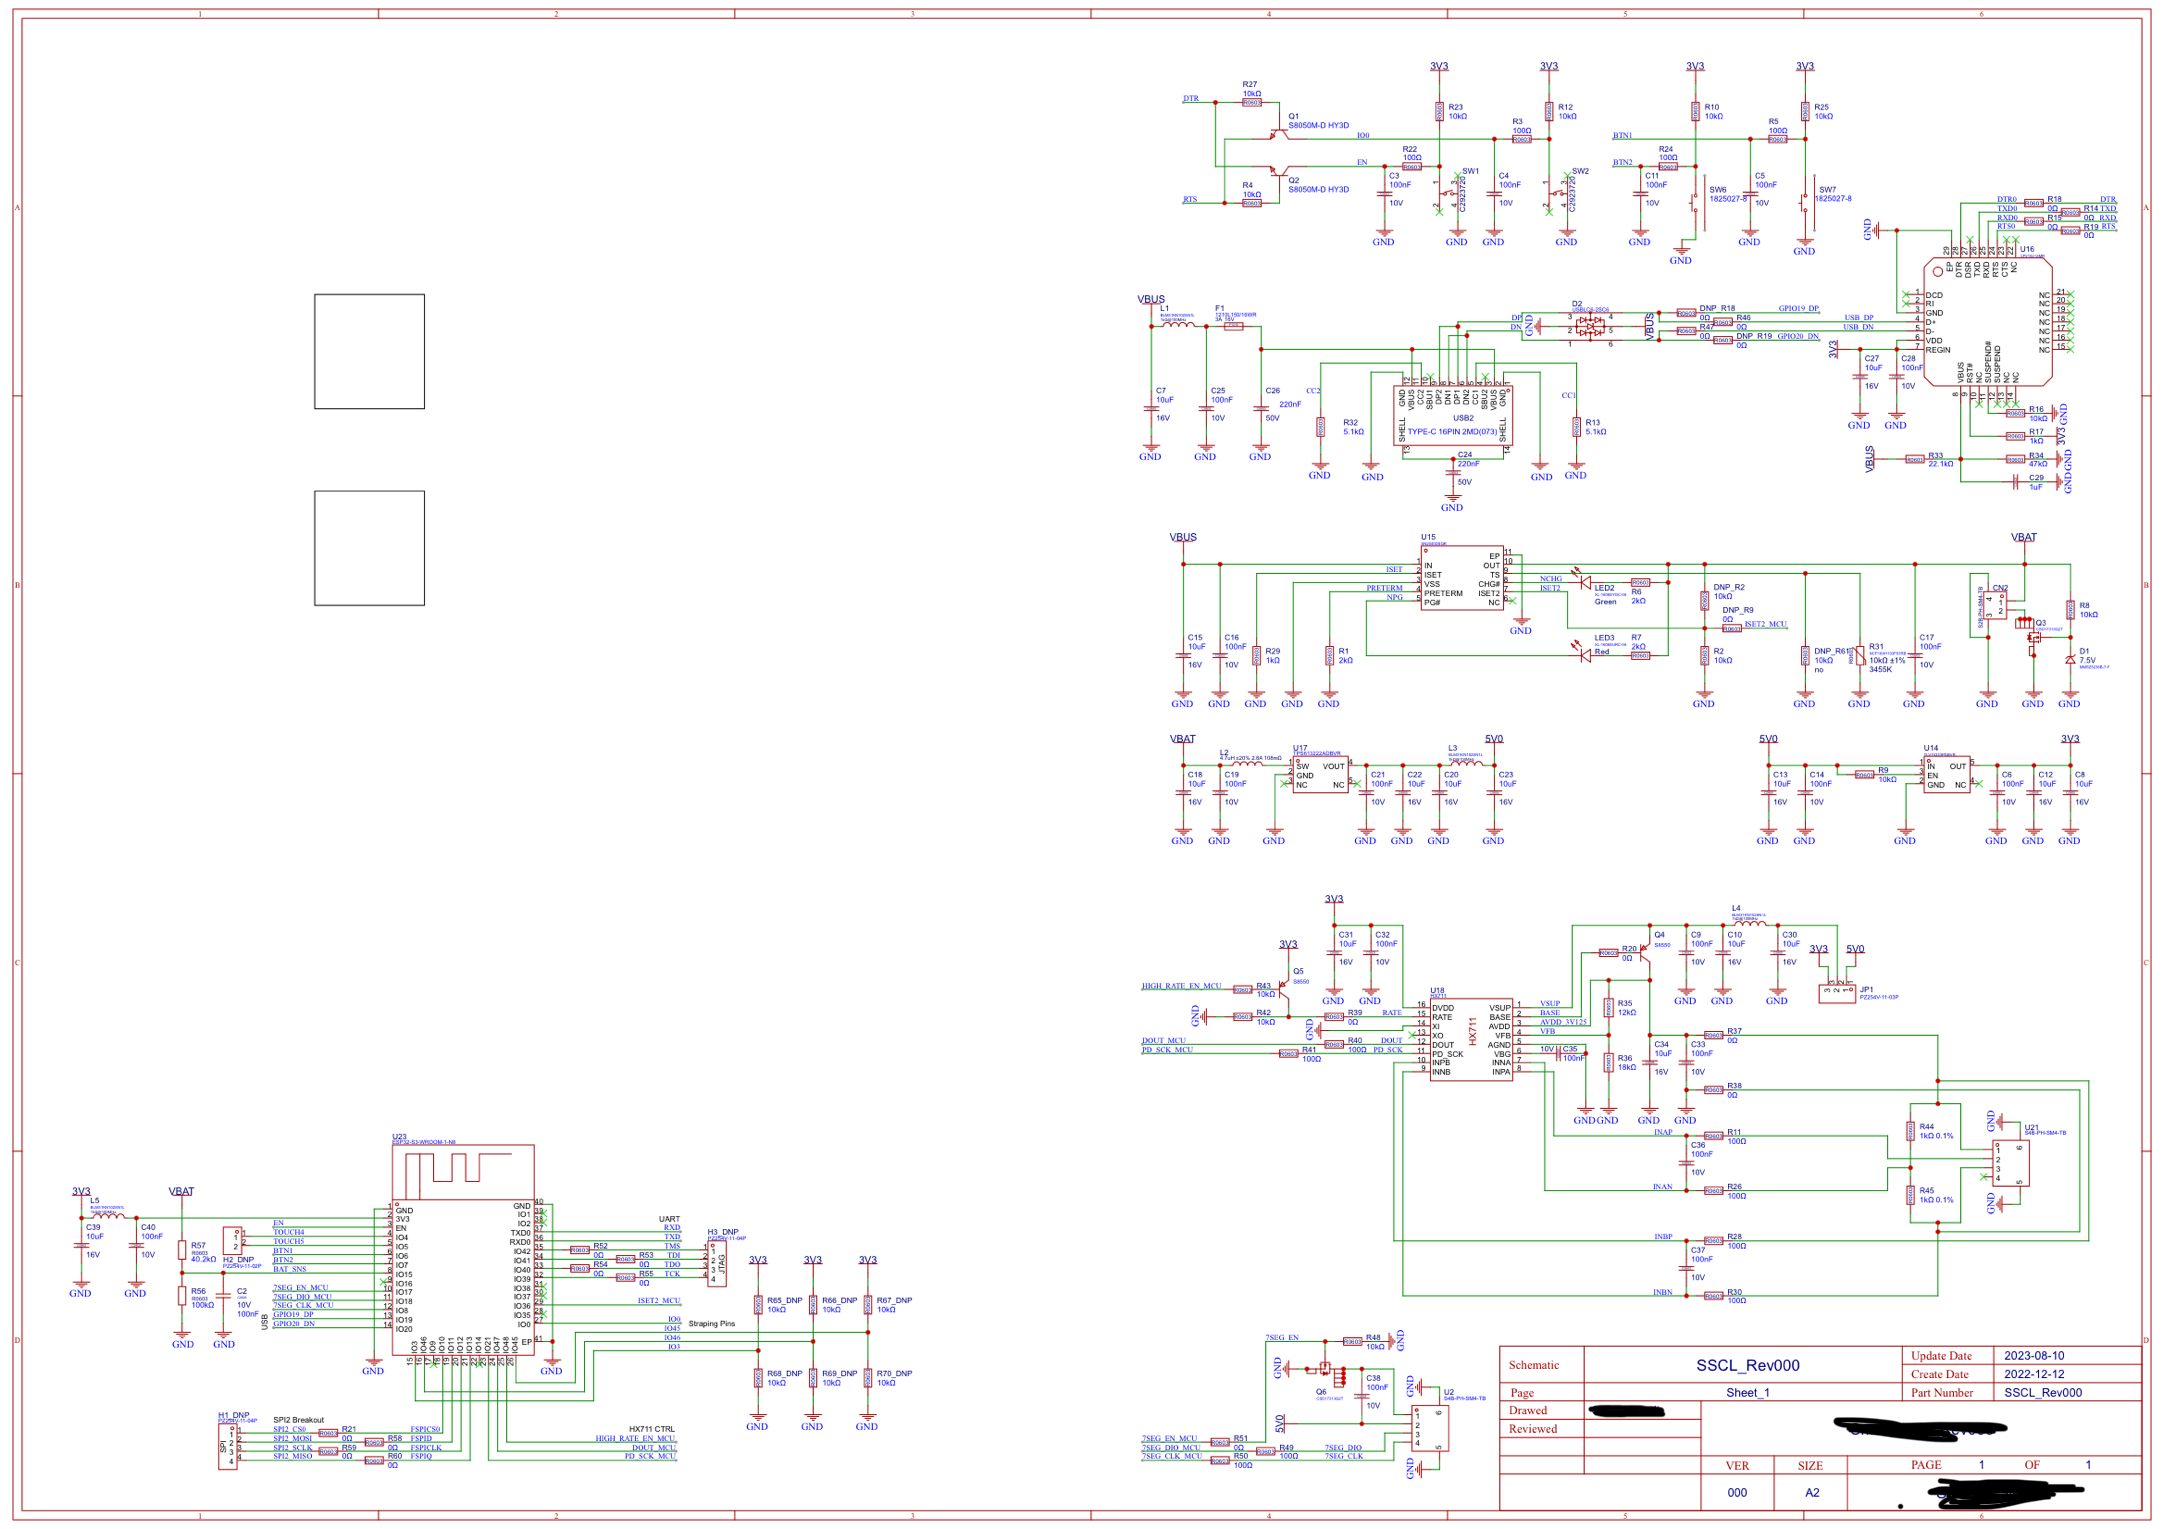The image size is (2164, 1529).
Task: Click the SPI2 Breakout annotation
Action: (x=299, y=1420)
